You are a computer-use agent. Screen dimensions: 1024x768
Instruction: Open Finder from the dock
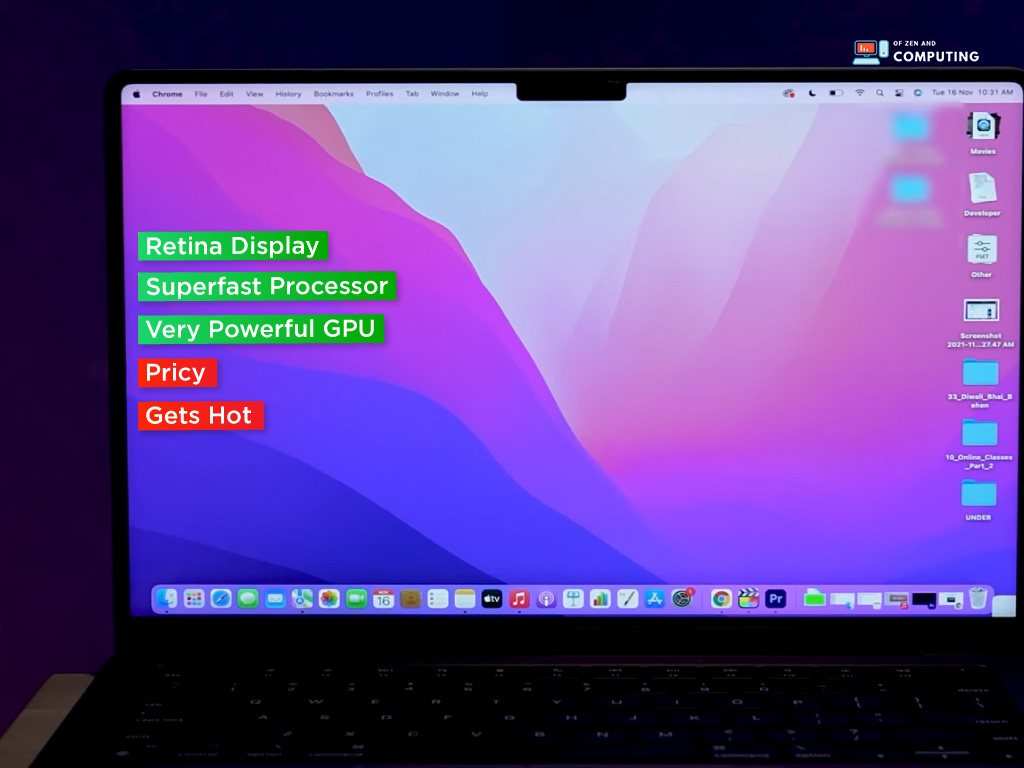(167, 598)
